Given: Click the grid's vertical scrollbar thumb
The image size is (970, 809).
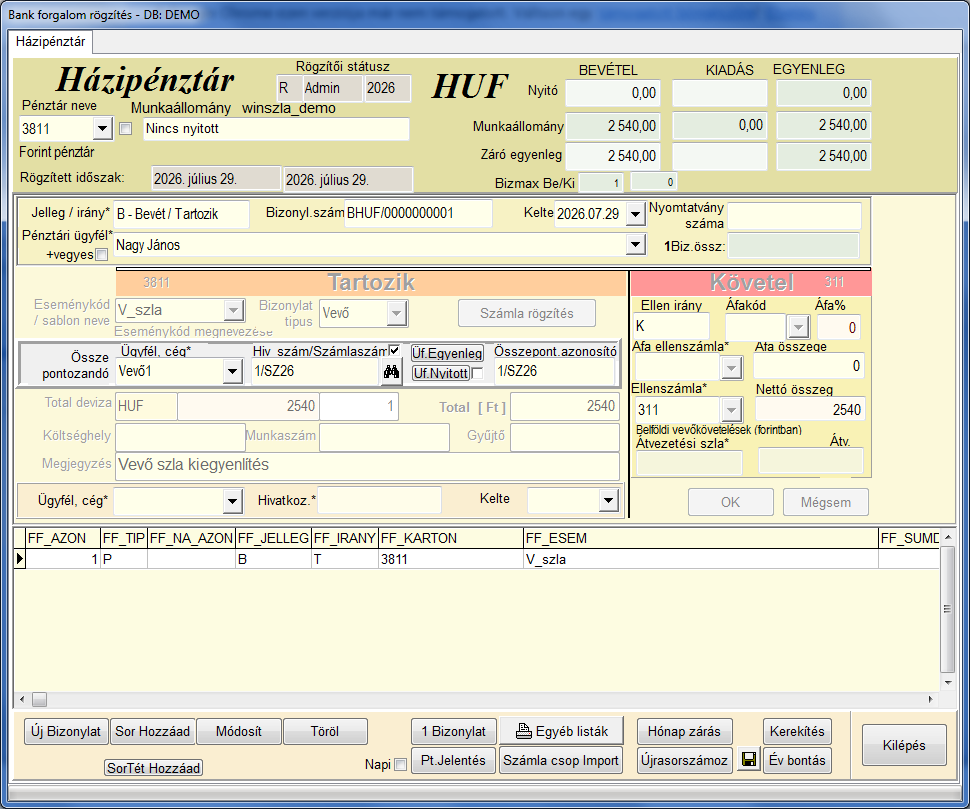Looking at the screenshot, I should [x=947, y=609].
